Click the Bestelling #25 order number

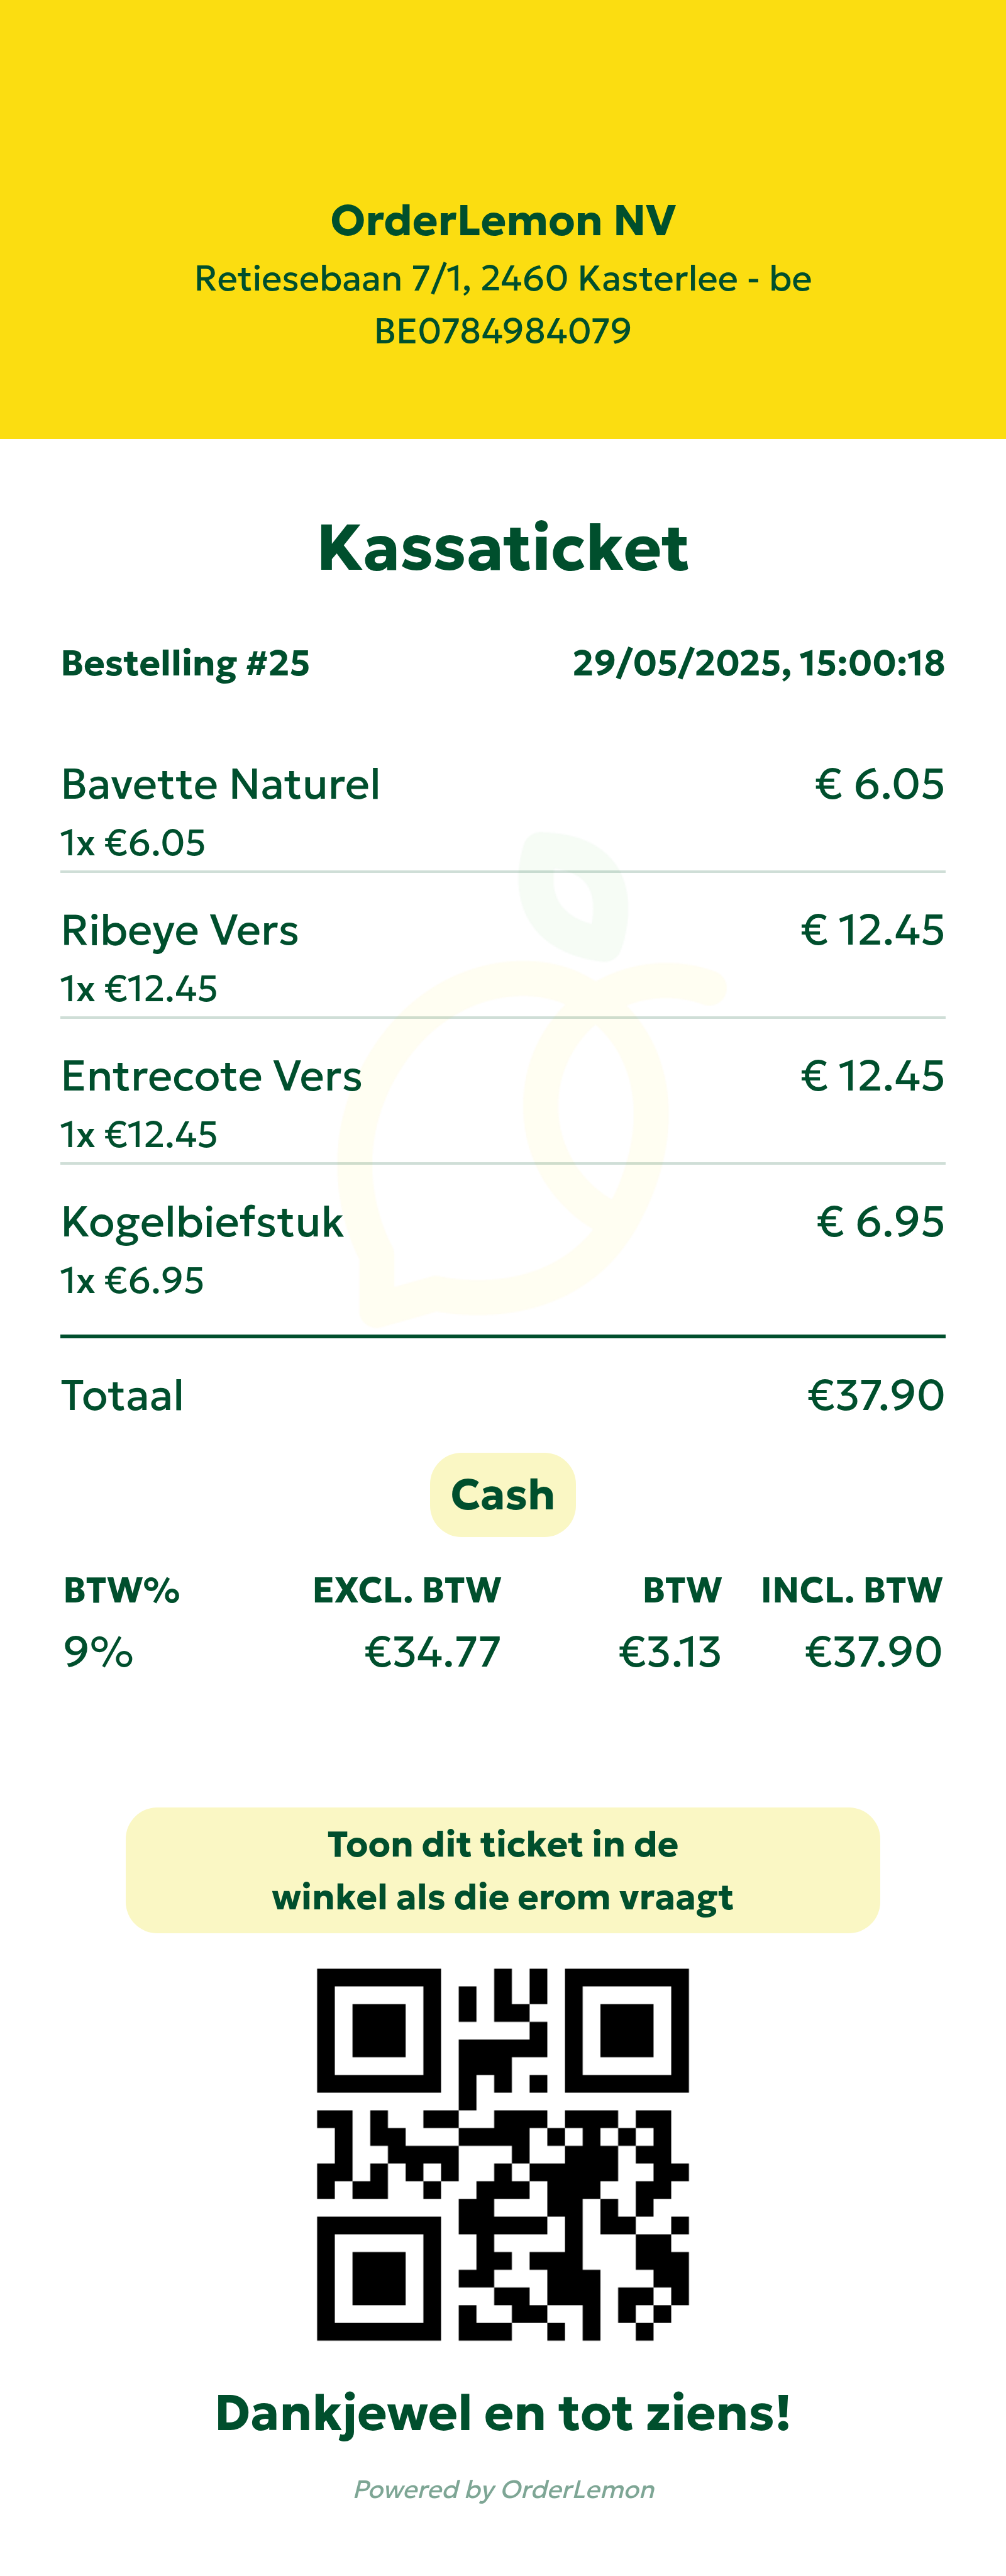point(186,663)
